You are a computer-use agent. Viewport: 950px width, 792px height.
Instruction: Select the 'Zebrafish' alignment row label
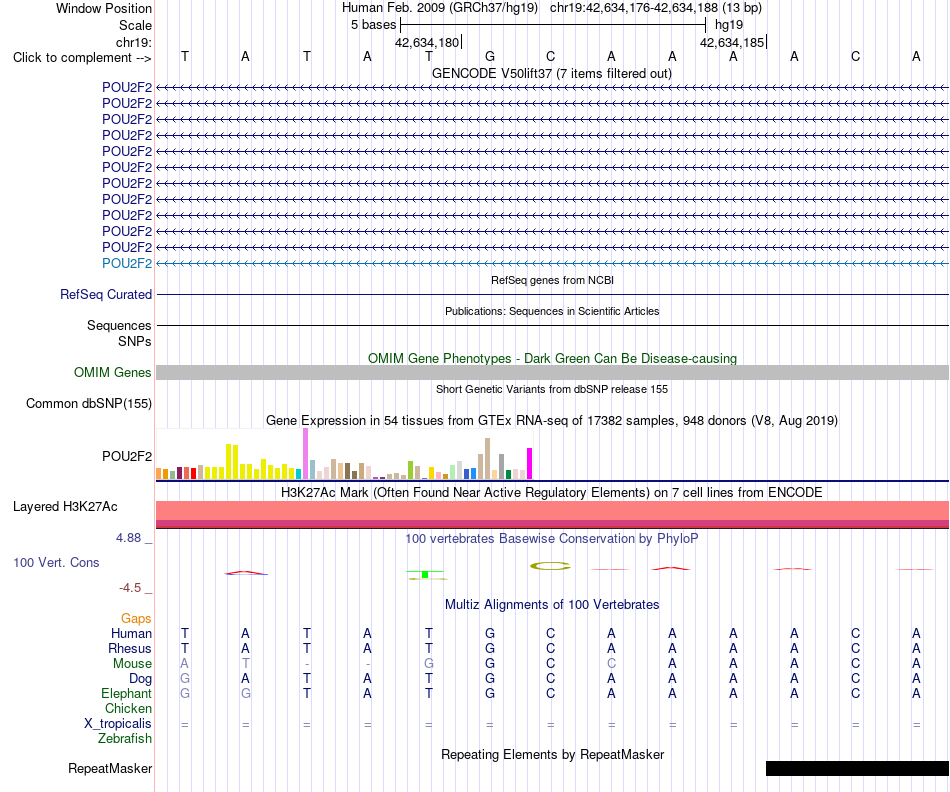[125, 739]
